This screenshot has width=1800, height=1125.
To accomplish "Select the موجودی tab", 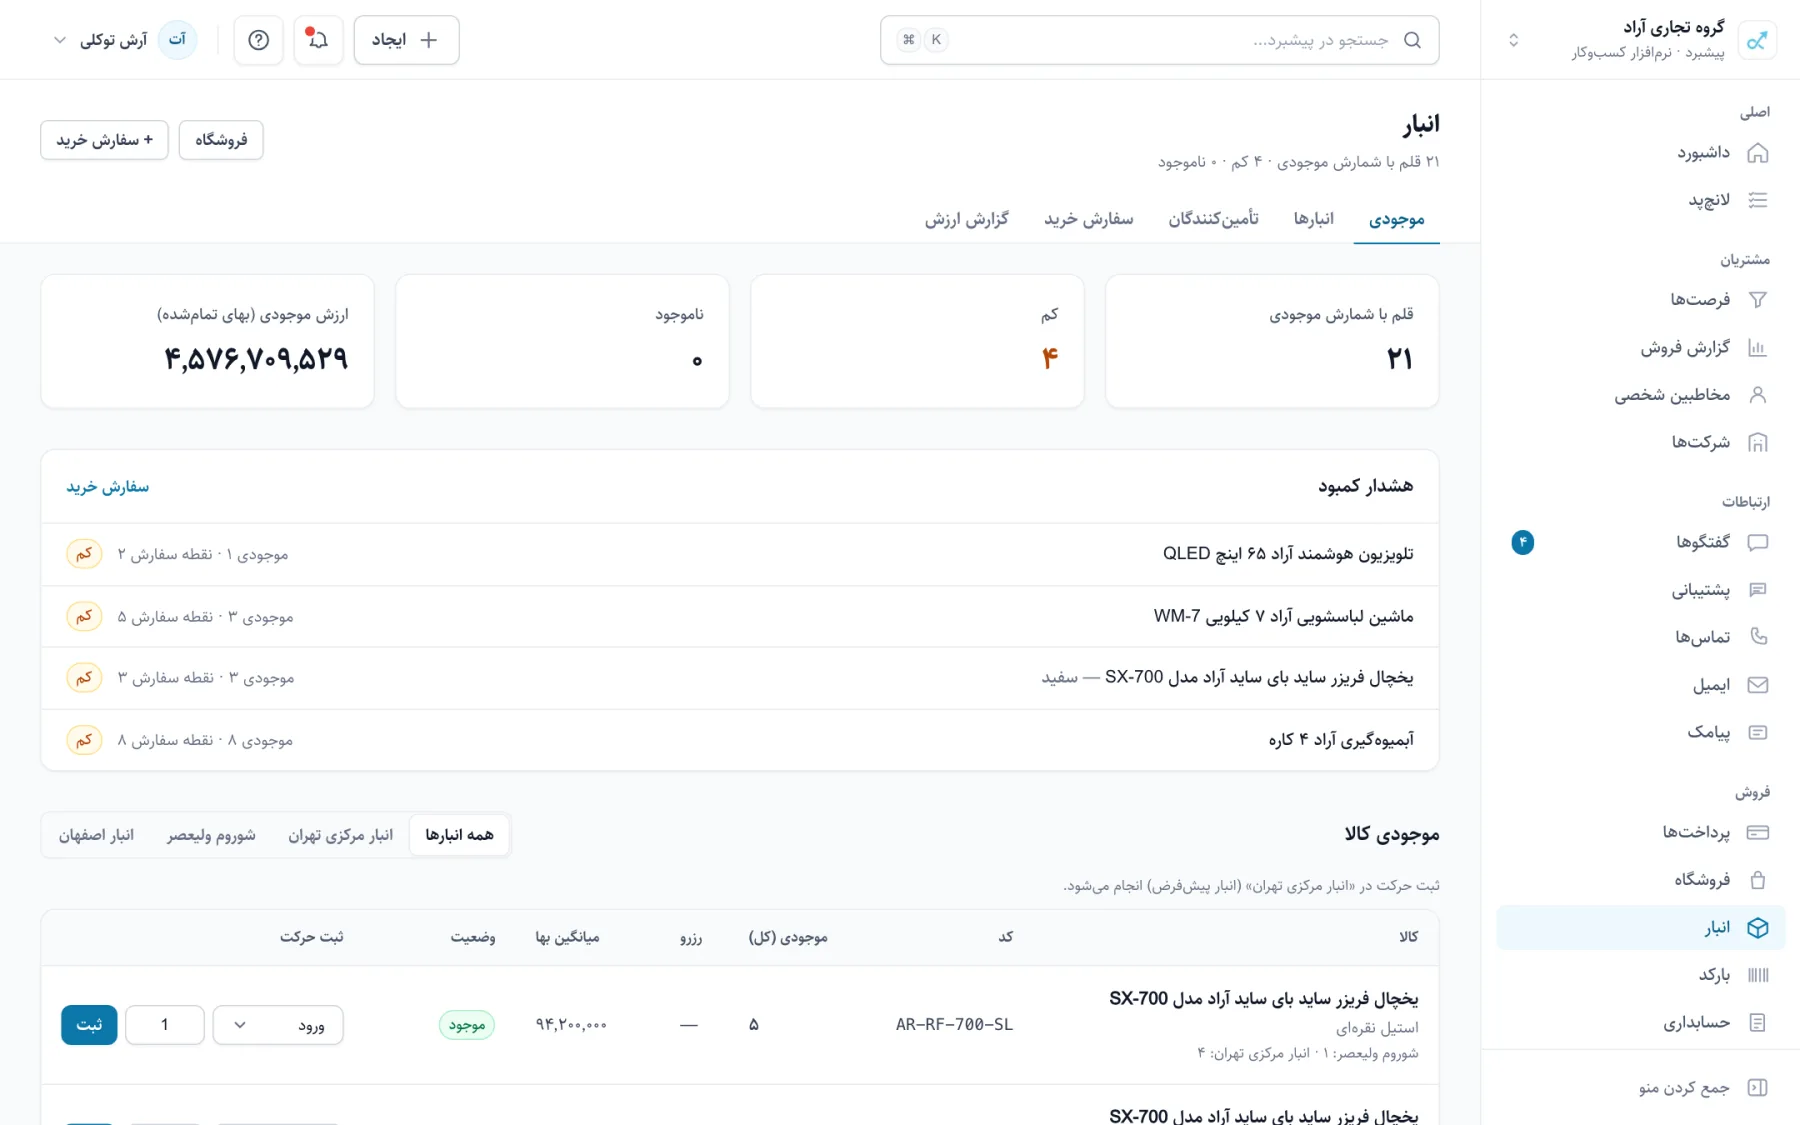I will pos(1397,219).
